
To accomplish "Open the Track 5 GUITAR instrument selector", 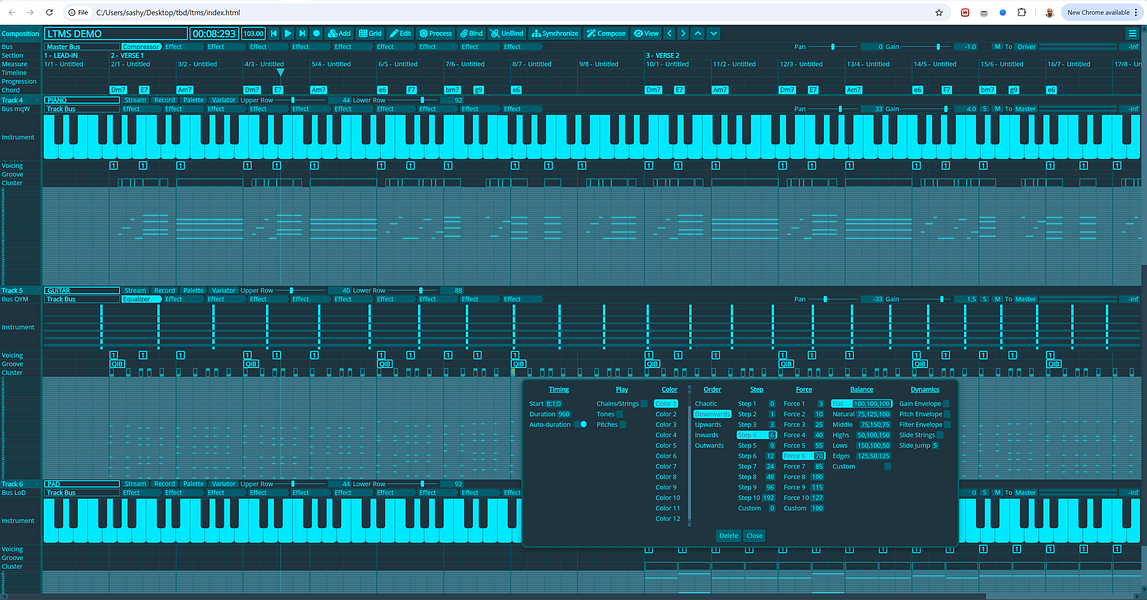I will [x=81, y=290].
